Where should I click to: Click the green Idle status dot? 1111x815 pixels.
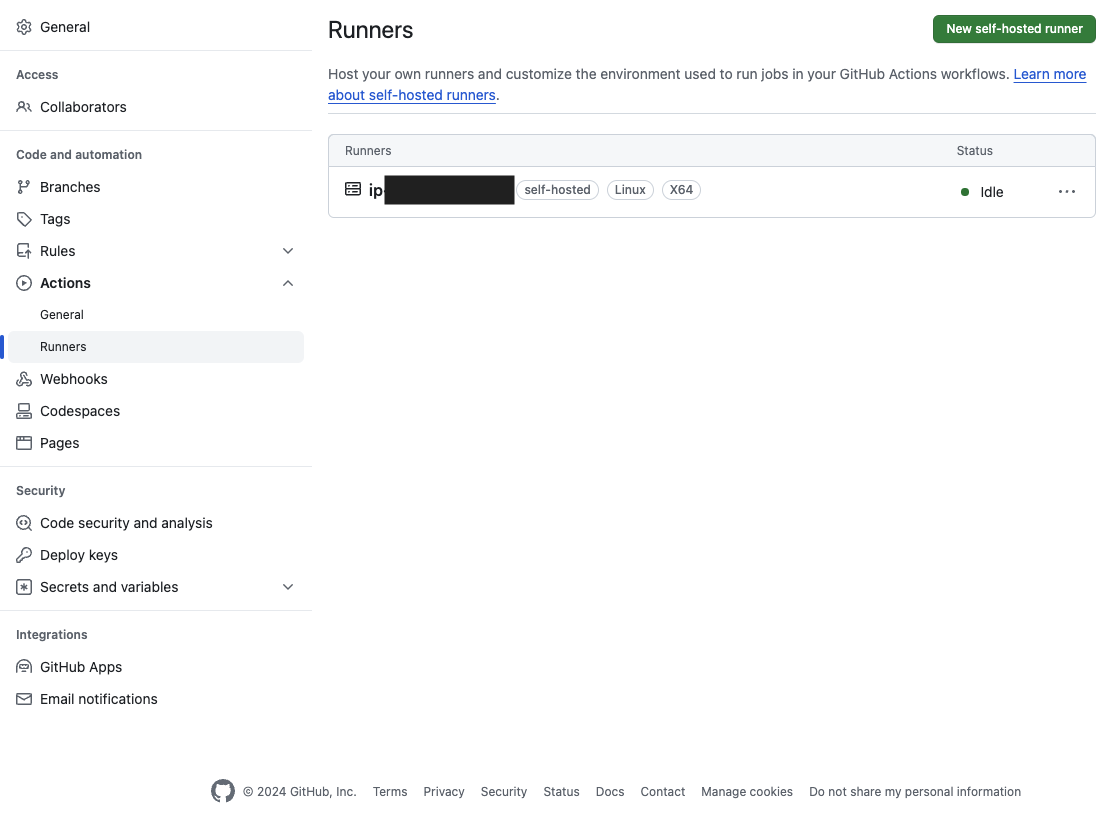coord(964,192)
